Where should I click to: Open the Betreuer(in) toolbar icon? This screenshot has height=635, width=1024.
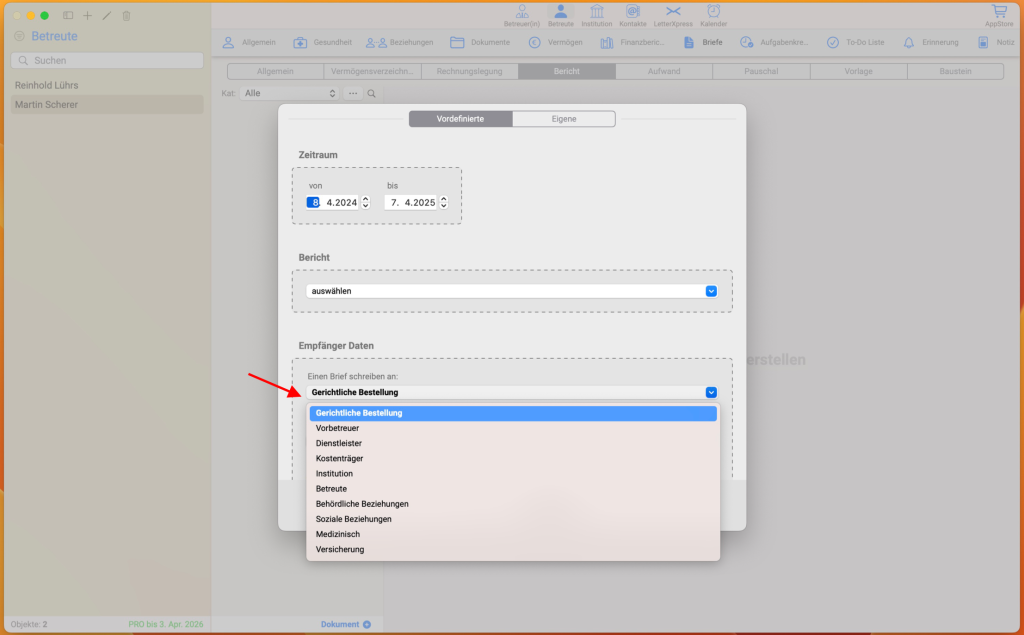click(521, 15)
